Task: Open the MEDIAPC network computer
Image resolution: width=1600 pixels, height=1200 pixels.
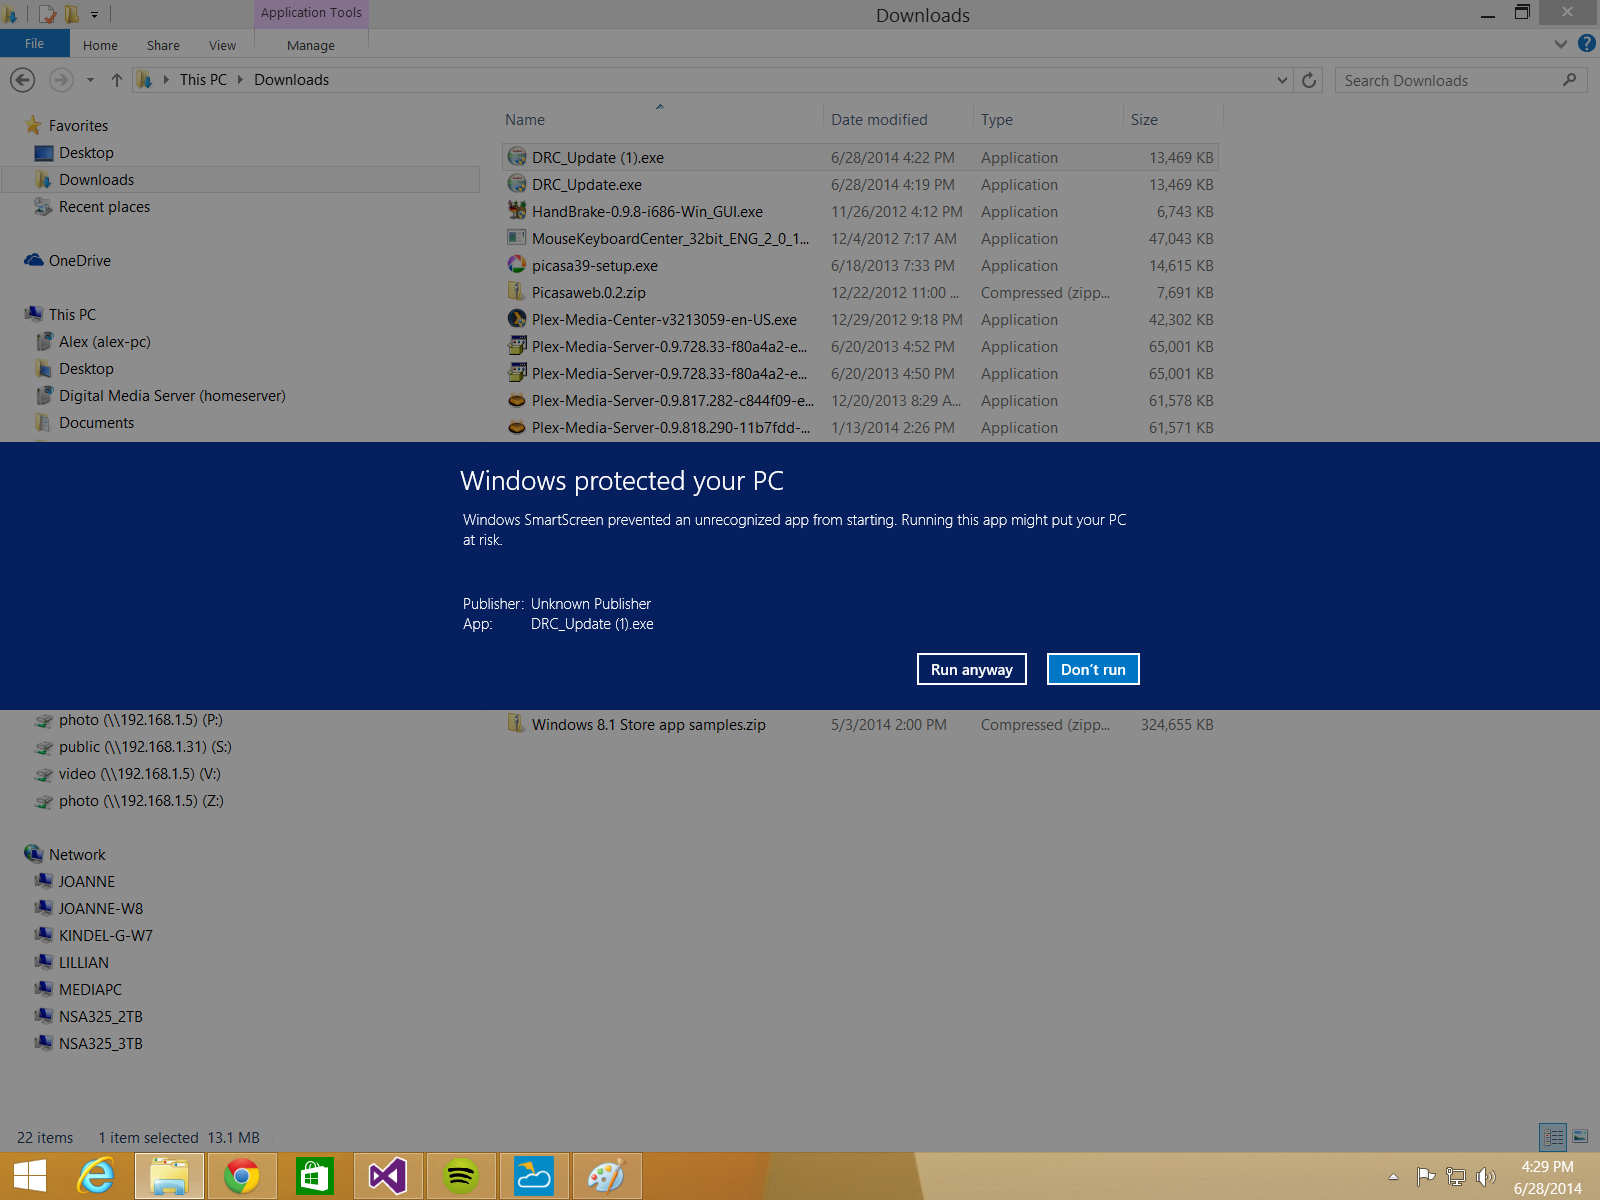Action: pos(90,990)
